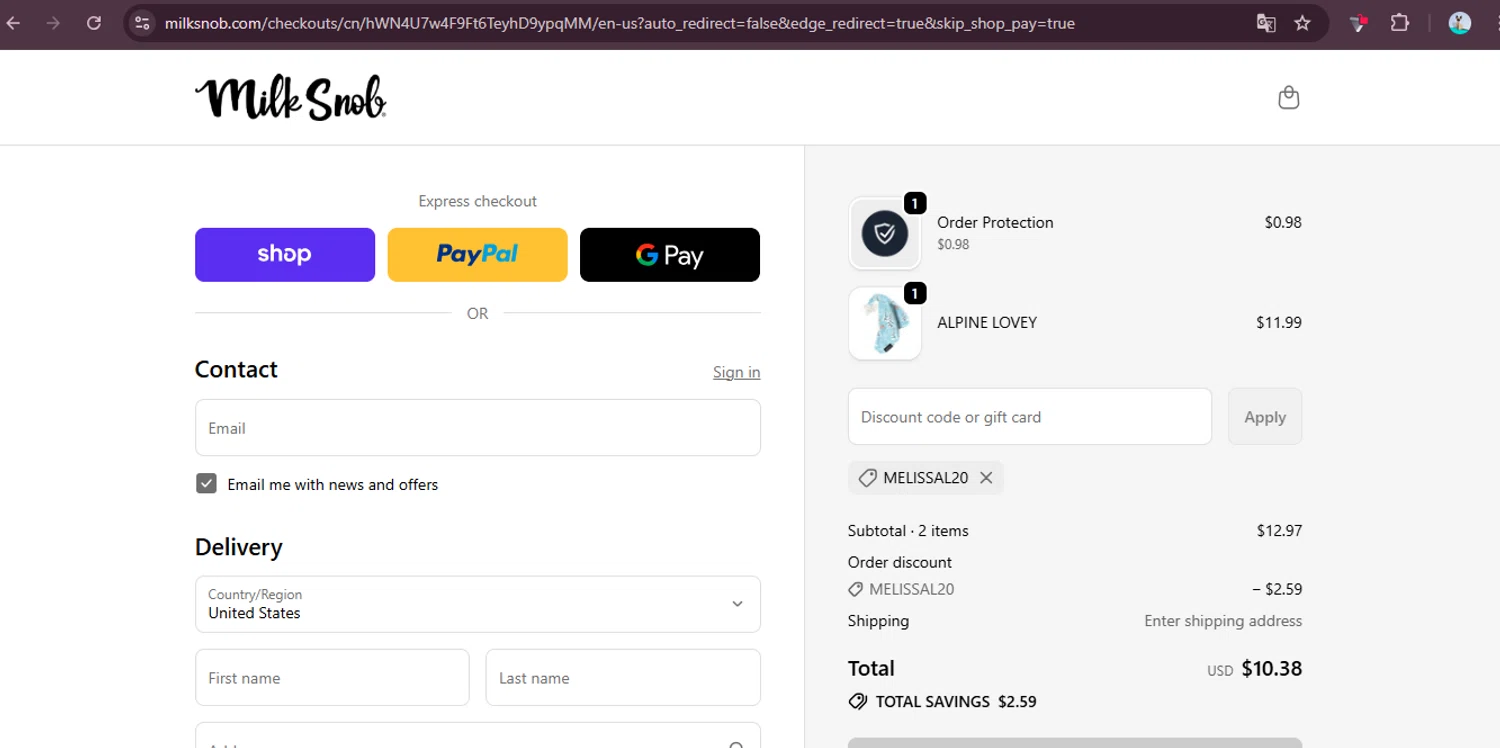Open the browser extensions puzzle icon
Viewport: 1500px width, 748px height.
tap(1400, 23)
